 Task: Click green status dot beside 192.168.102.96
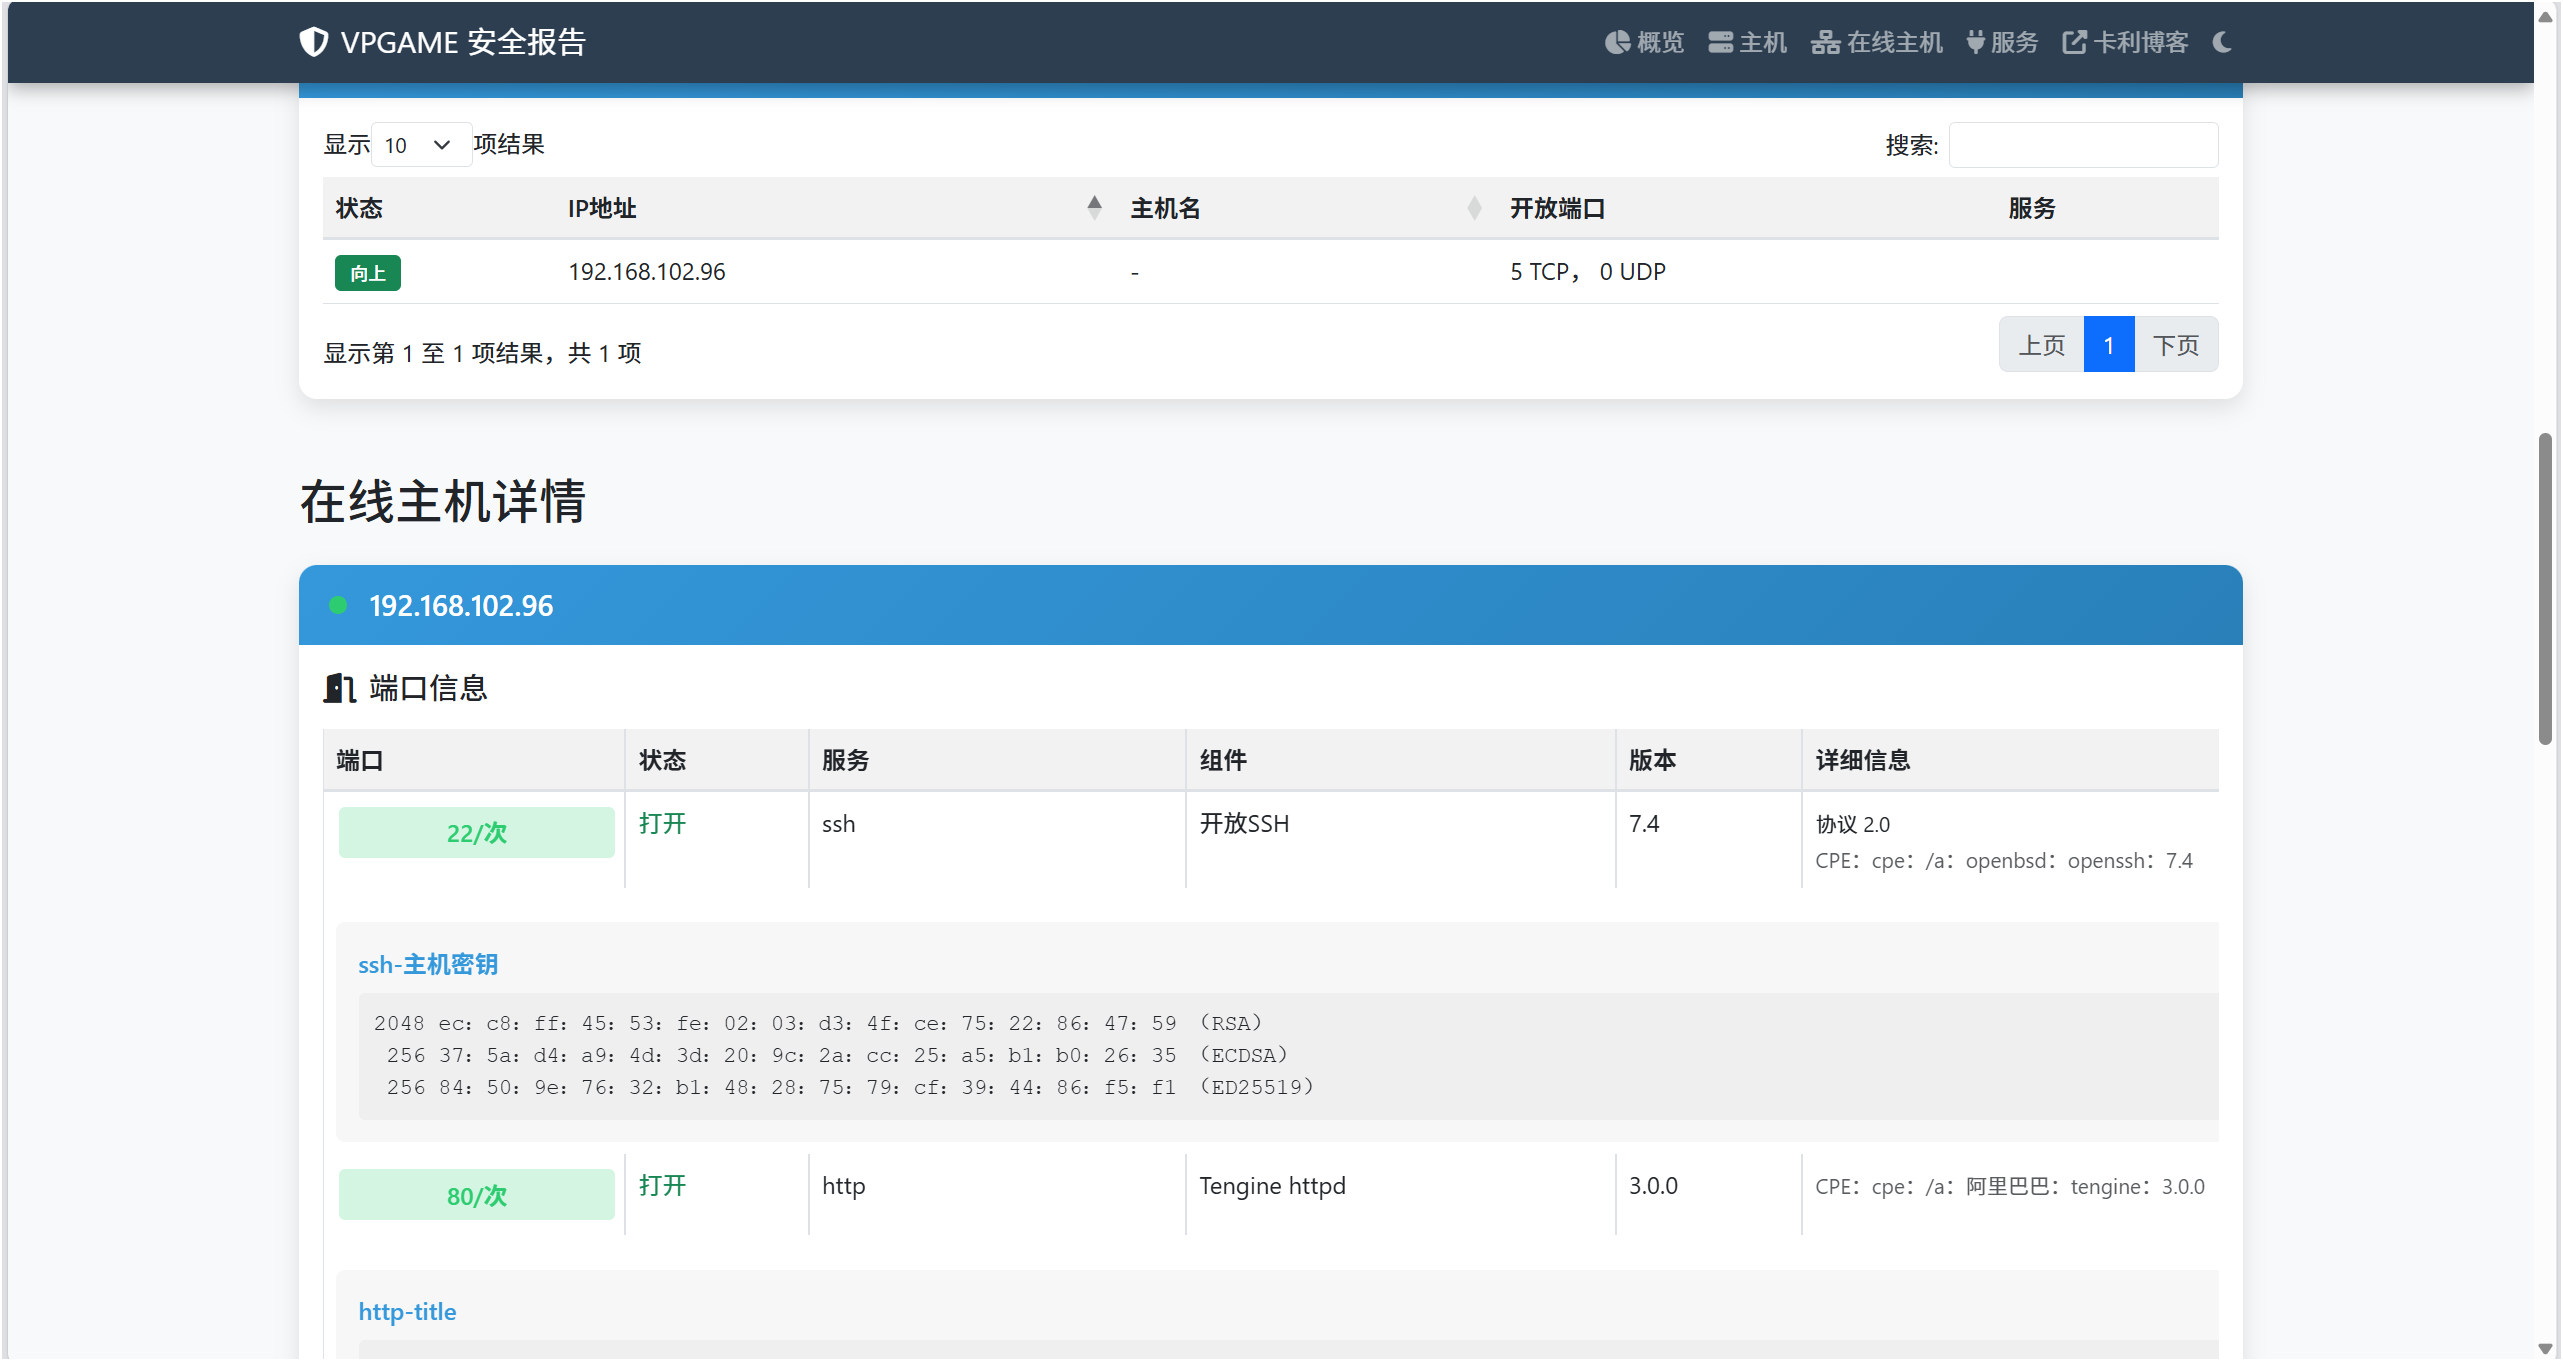(338, 605)
